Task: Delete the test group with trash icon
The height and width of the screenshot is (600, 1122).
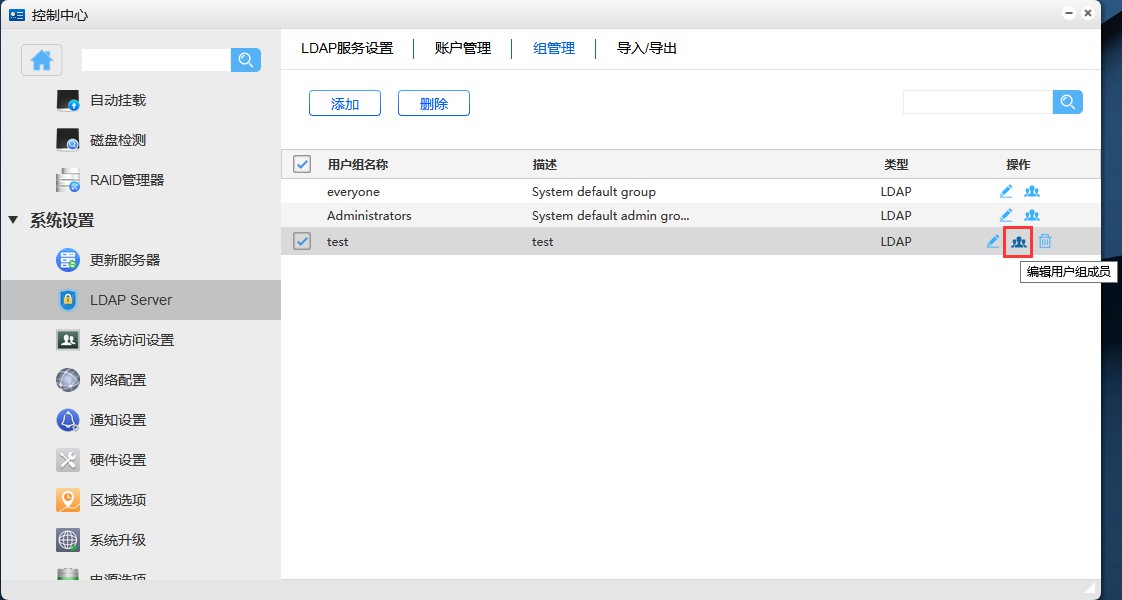Action: coord(1045,241)
